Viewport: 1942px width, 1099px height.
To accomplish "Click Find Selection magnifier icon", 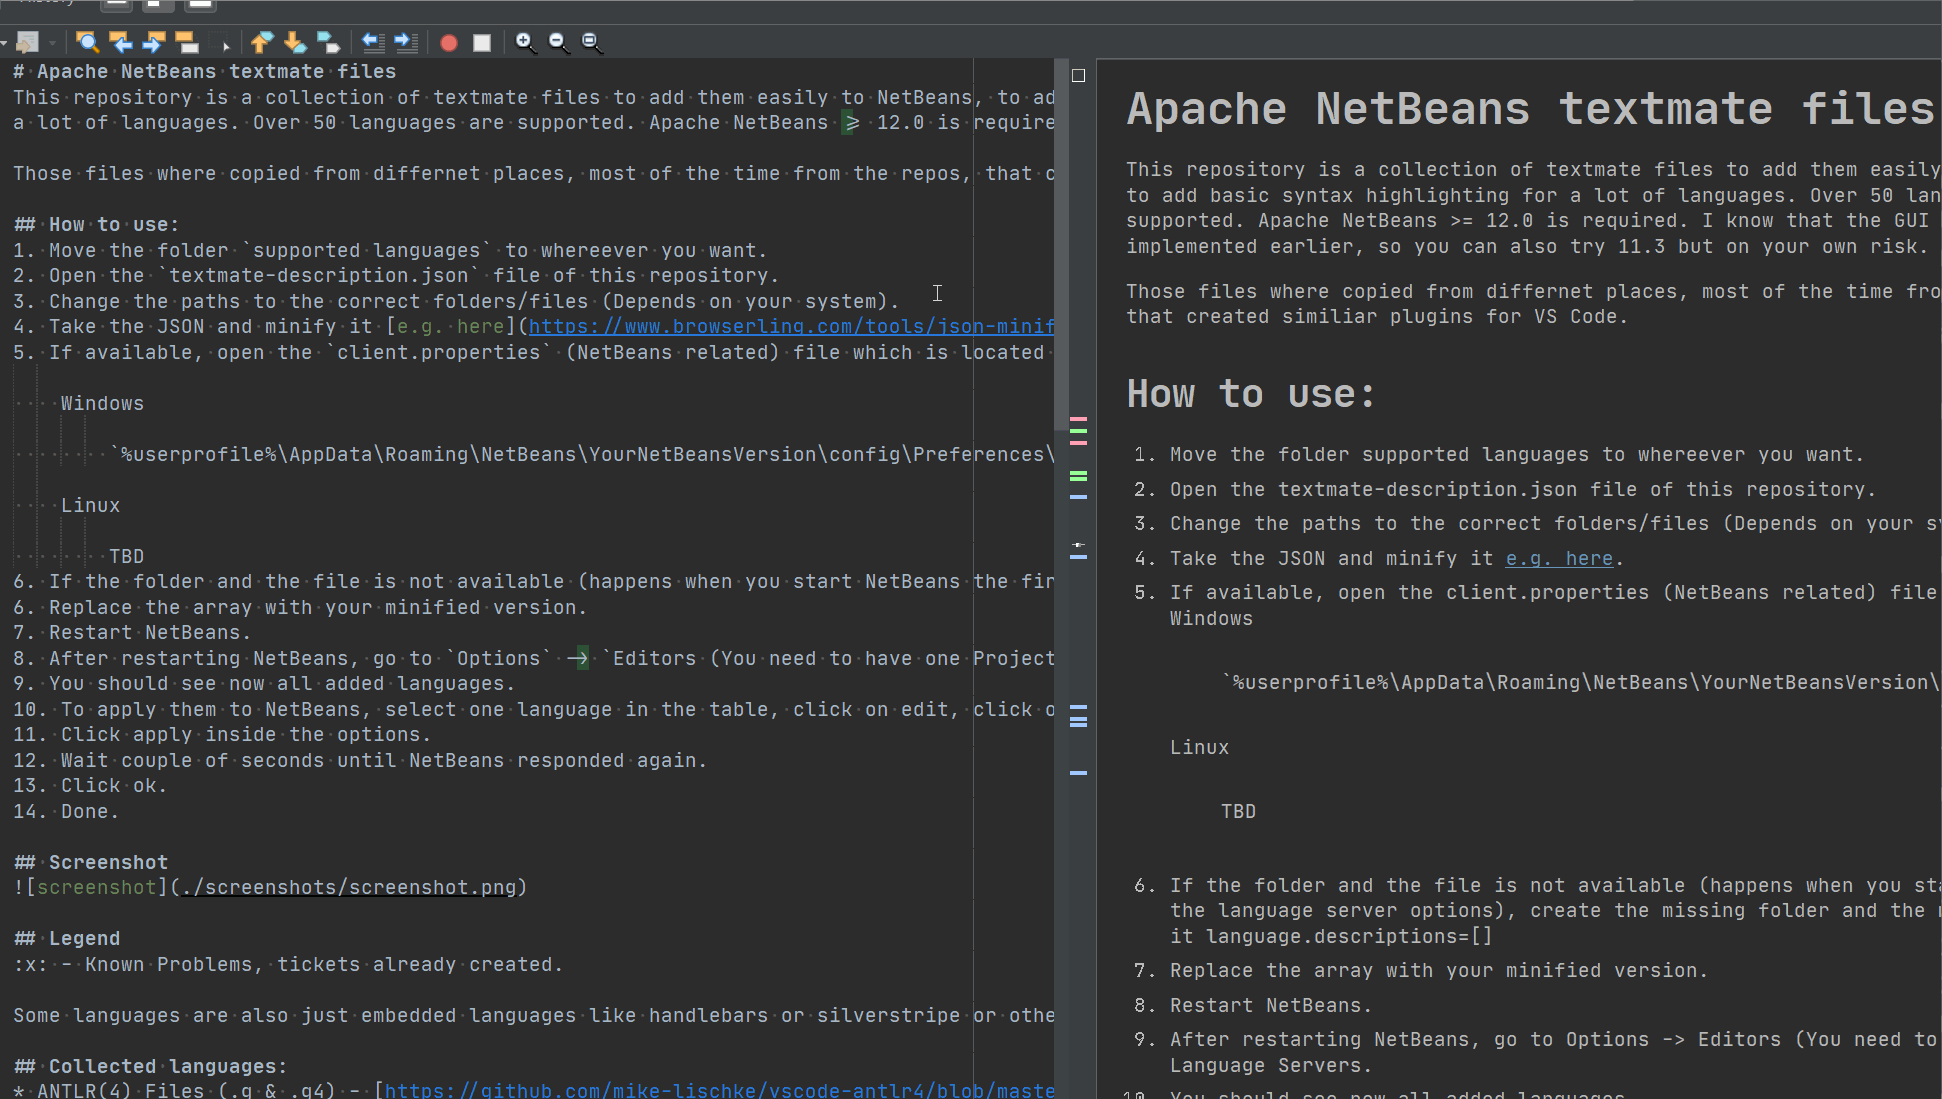I will pyautogui.click(x=87, y=42).
